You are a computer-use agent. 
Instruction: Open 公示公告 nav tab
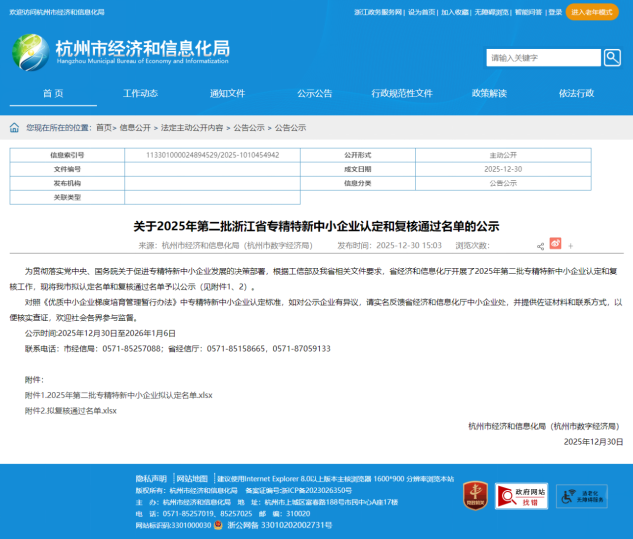(314, 93)
